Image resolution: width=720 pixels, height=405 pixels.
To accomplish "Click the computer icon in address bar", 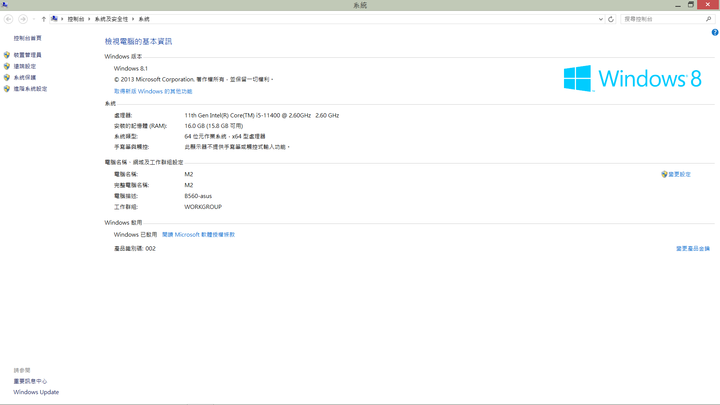I will [54, 19].
